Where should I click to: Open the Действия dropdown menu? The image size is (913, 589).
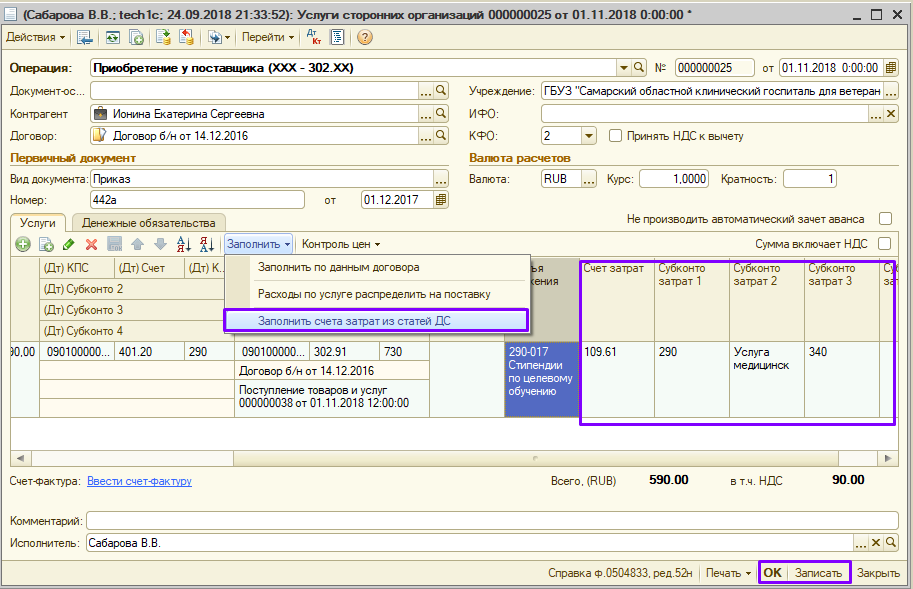[x=36, y=37]
